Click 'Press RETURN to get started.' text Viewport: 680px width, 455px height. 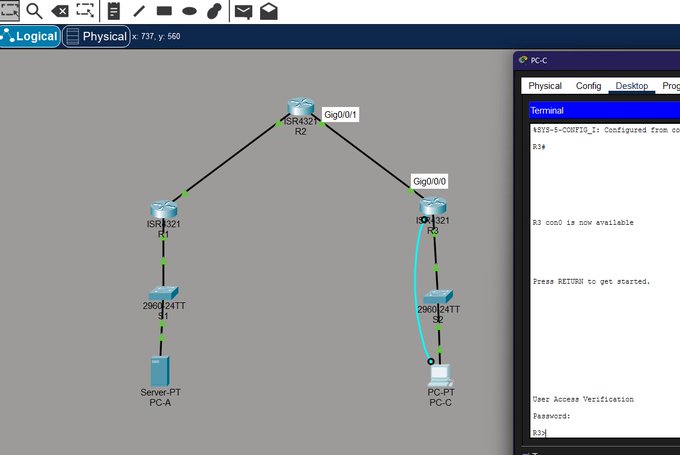coord(591,282)
